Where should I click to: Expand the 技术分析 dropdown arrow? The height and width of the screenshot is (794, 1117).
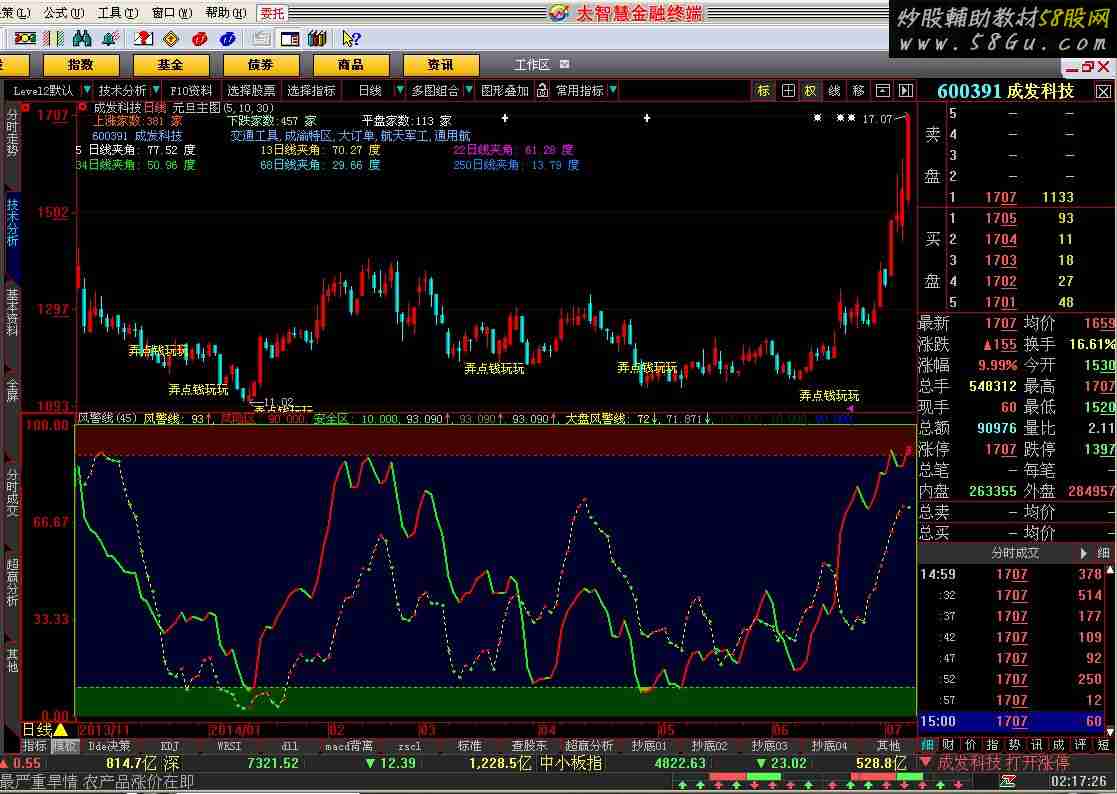154,90
